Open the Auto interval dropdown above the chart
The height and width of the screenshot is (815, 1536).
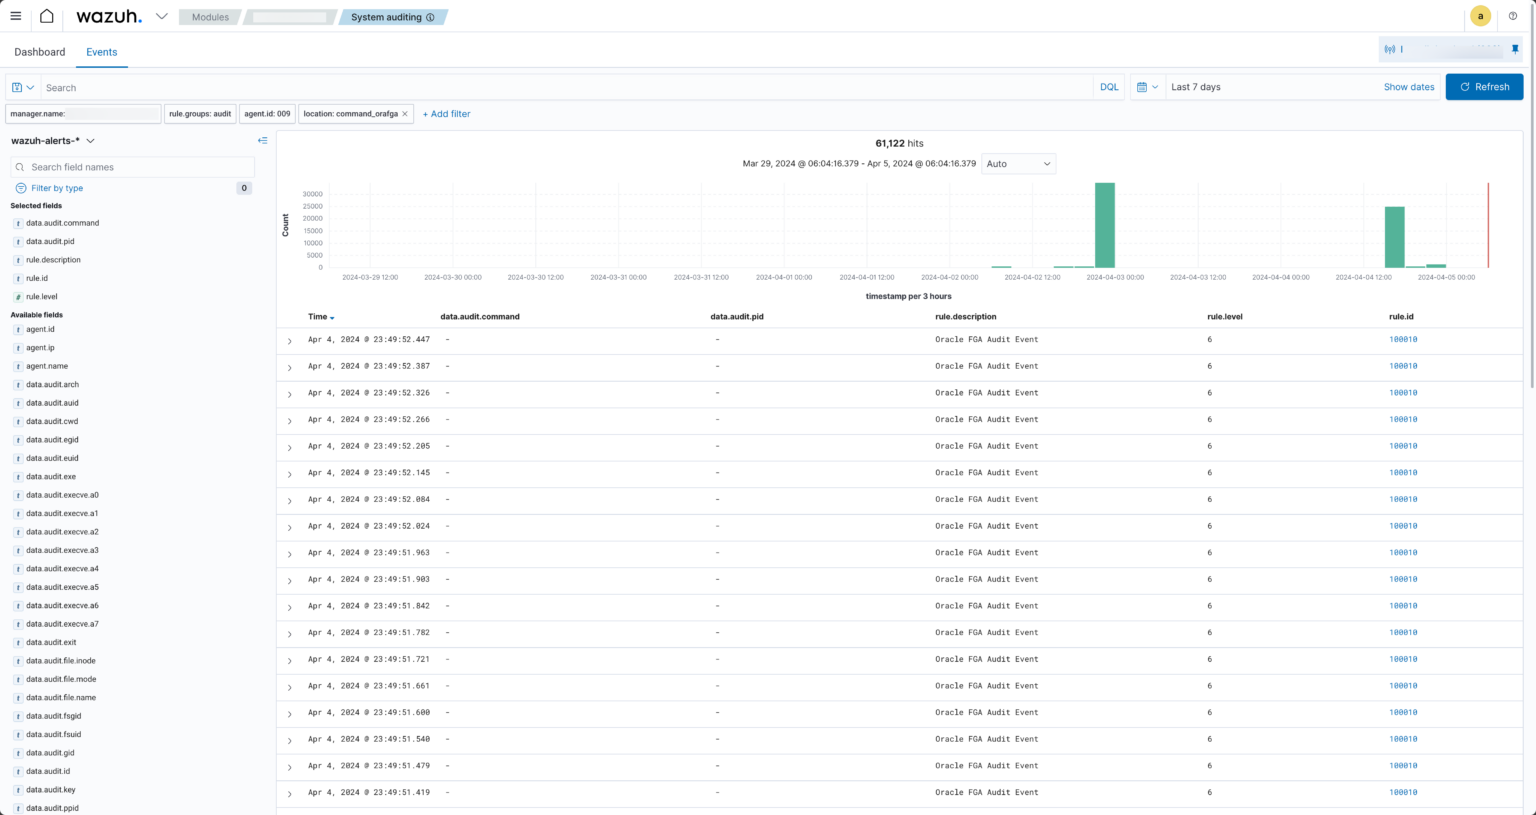point(1017,163)
